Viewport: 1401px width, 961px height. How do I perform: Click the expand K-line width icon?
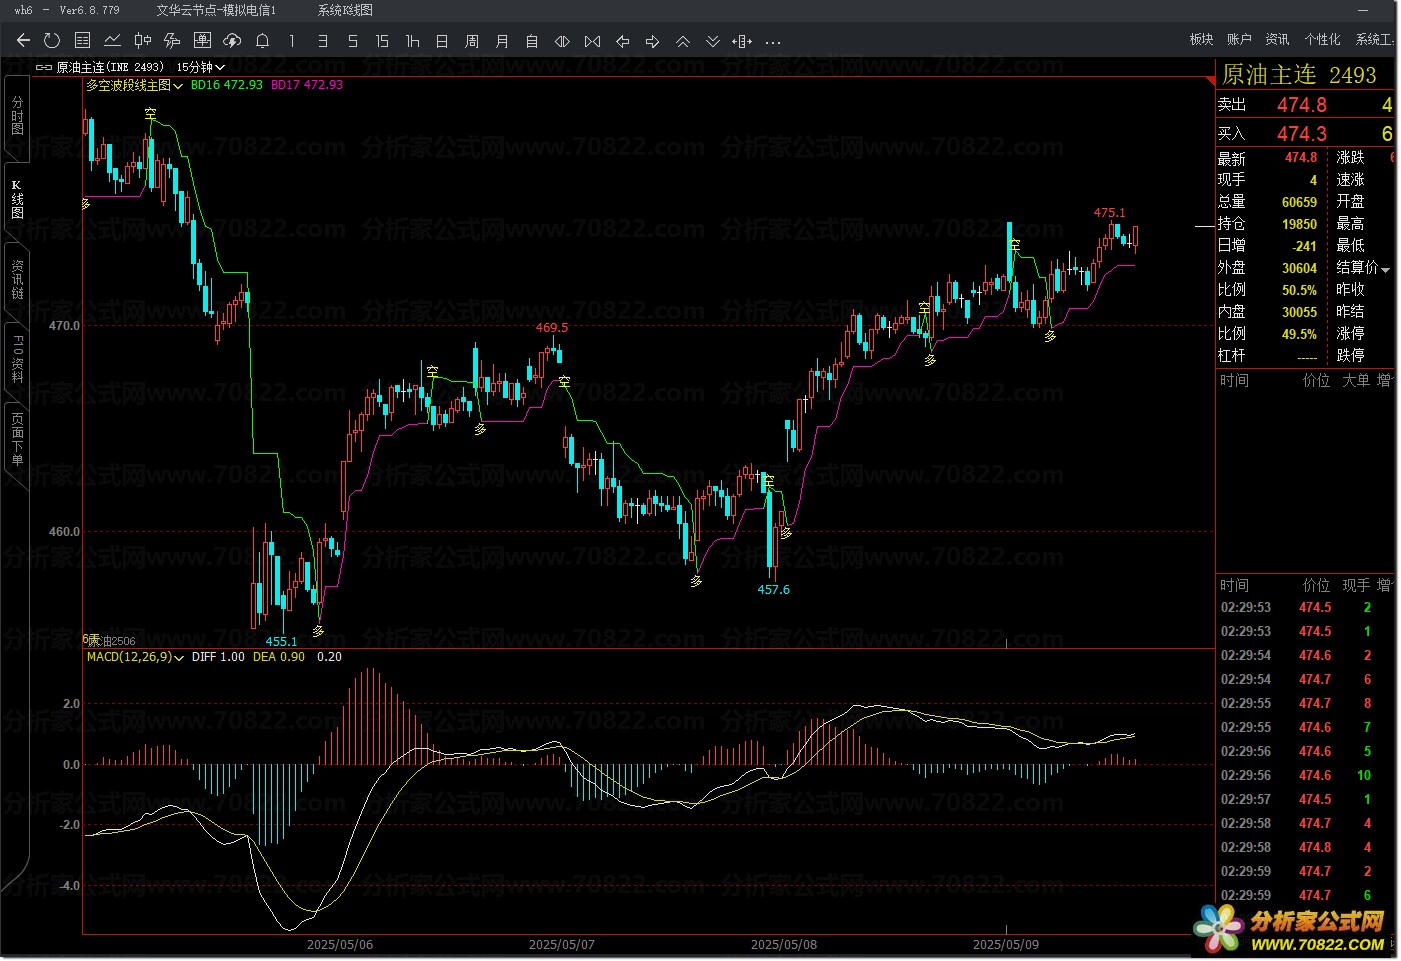(x=562, y=41)
